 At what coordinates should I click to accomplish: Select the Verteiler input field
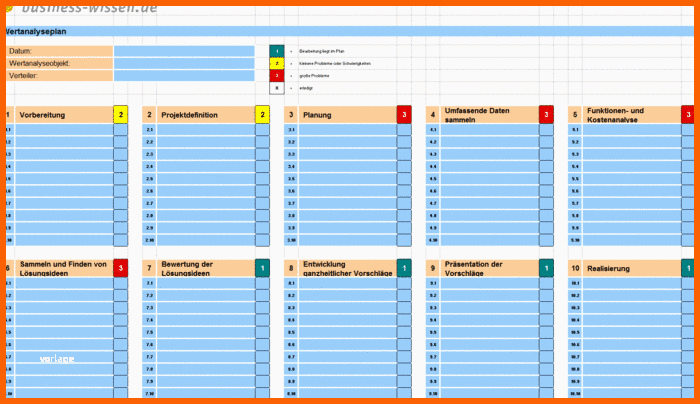[184, 75]
